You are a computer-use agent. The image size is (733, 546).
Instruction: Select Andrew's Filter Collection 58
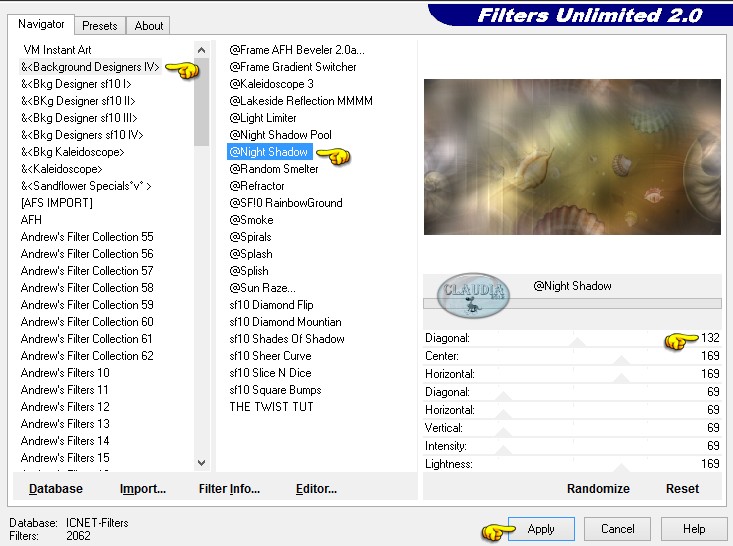[87, 287]
